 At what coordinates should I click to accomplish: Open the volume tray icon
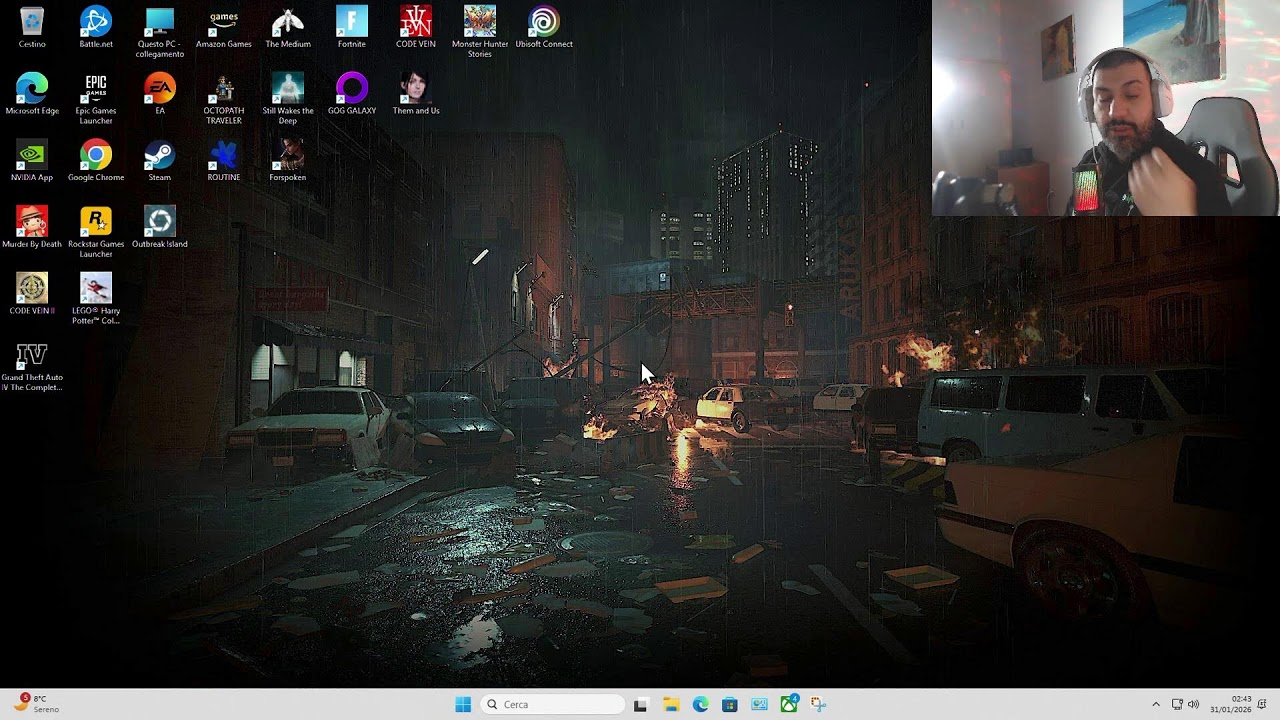tap(1193, 705)
